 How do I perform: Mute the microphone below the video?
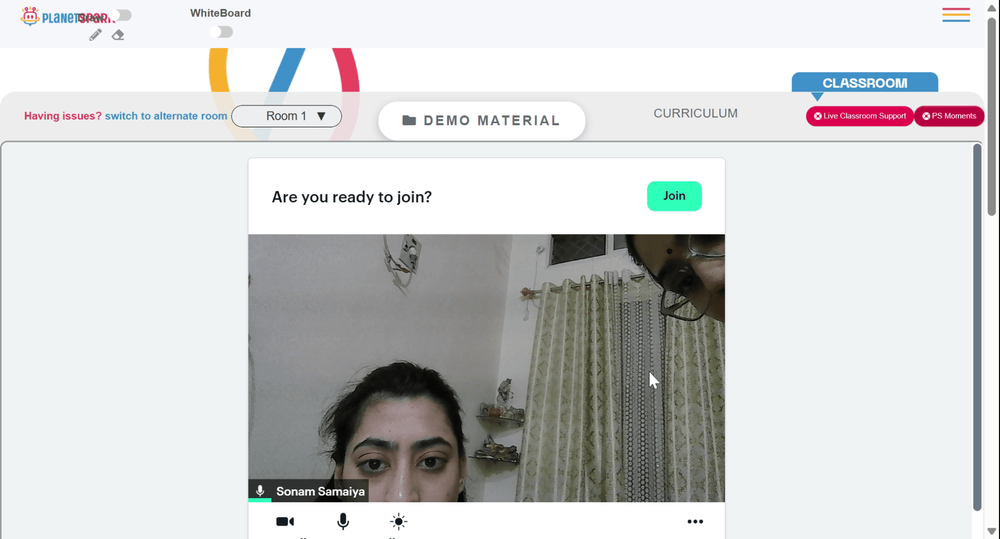pos(343,522)
